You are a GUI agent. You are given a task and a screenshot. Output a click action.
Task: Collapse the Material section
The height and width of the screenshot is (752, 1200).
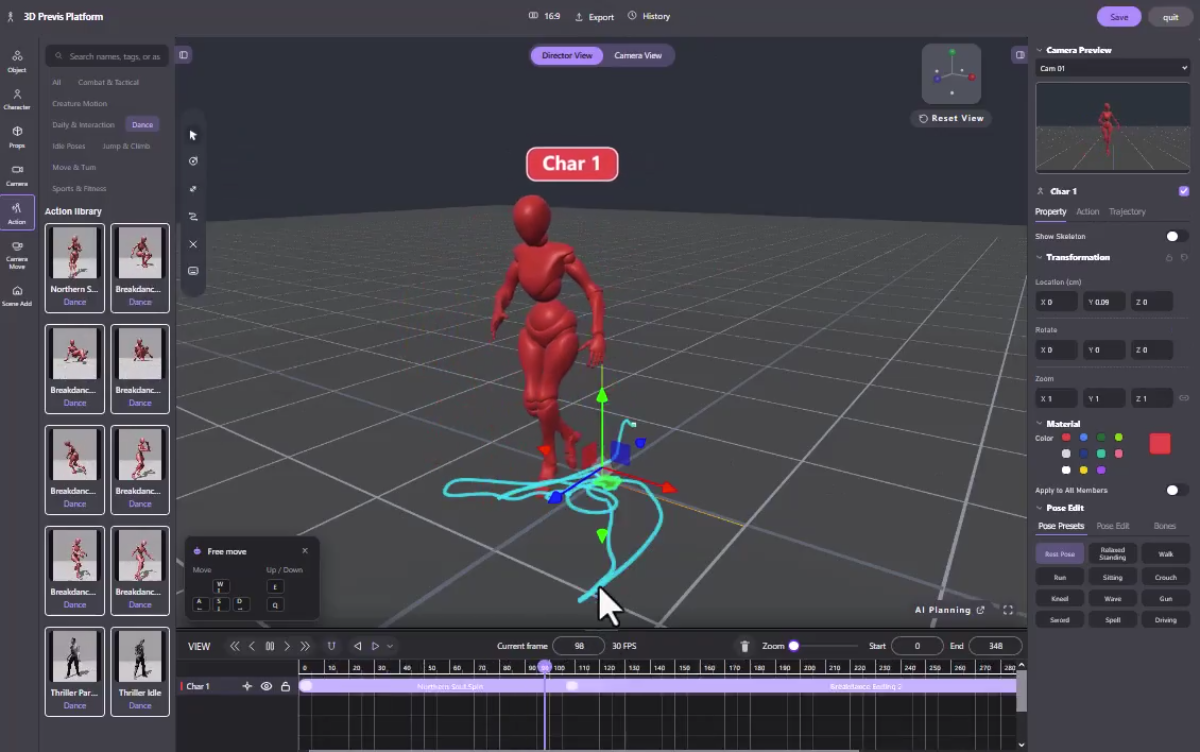[1040, 424]
